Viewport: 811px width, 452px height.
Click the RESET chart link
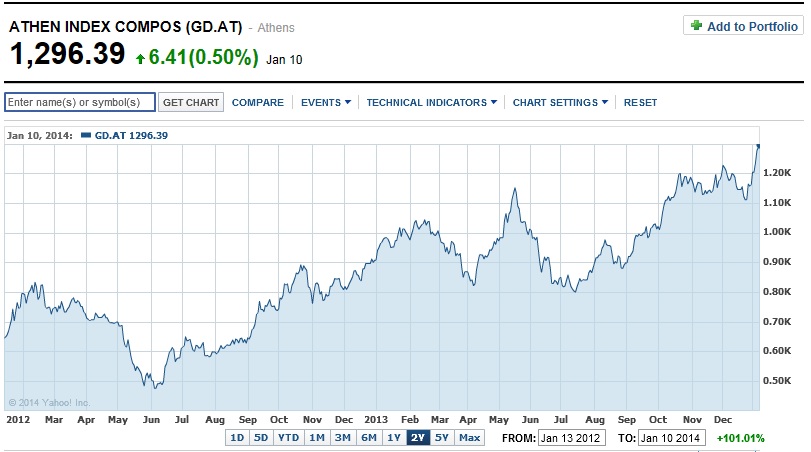click(x=640, y=102)
